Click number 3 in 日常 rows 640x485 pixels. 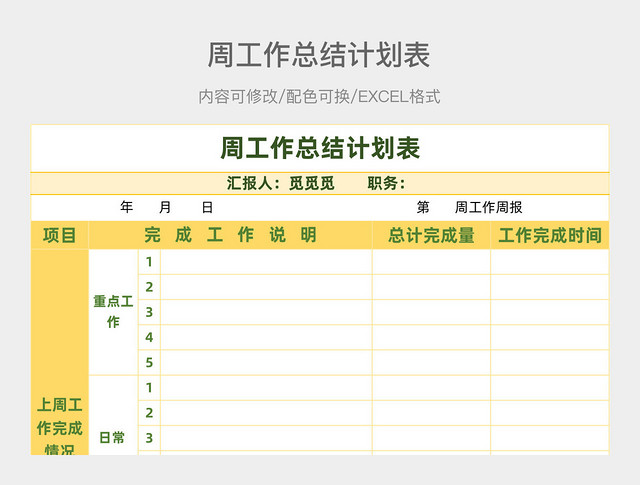click(149, 438)
